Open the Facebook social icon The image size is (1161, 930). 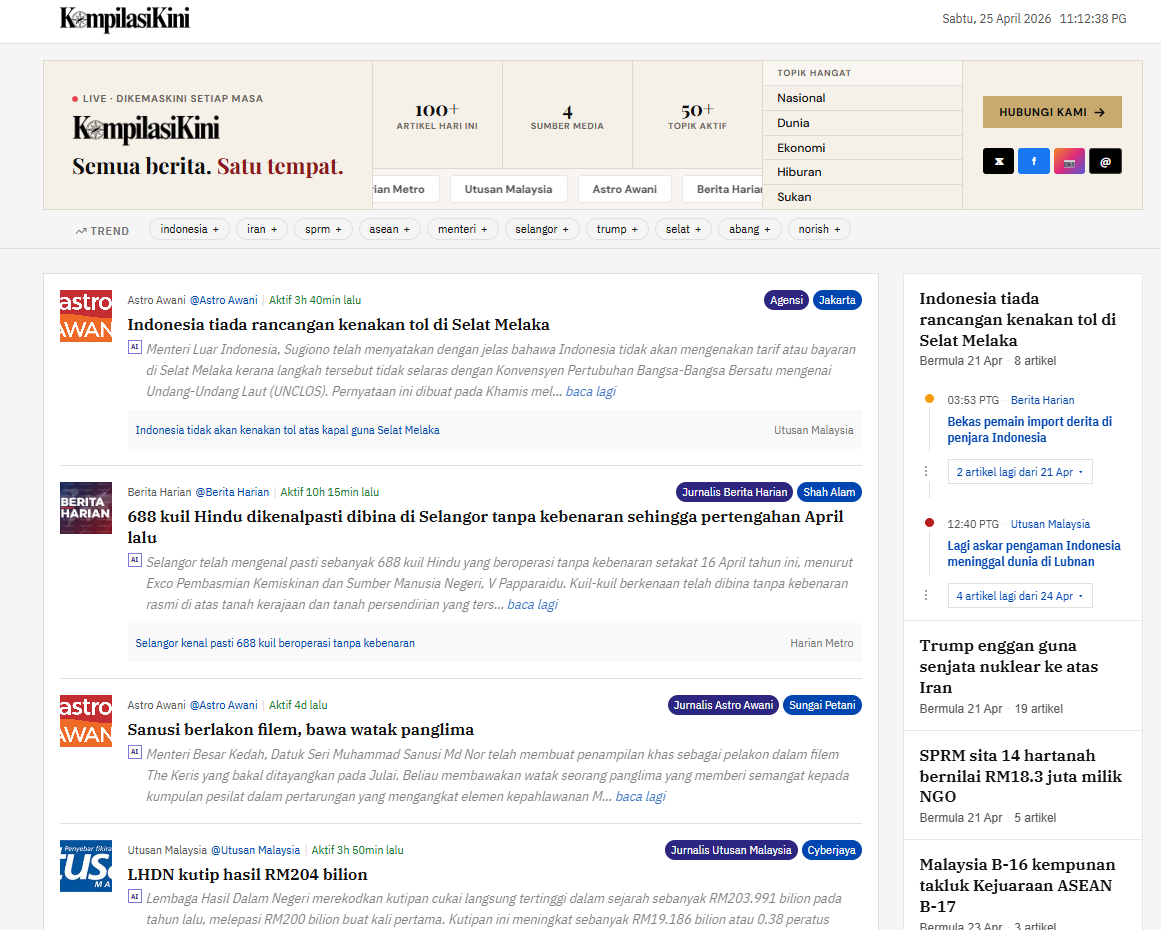1034,161
